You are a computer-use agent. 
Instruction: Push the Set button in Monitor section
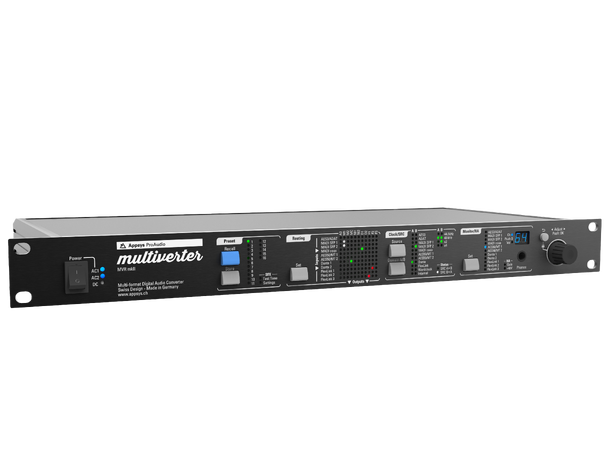pyautogui.click(x=471, y=264)
